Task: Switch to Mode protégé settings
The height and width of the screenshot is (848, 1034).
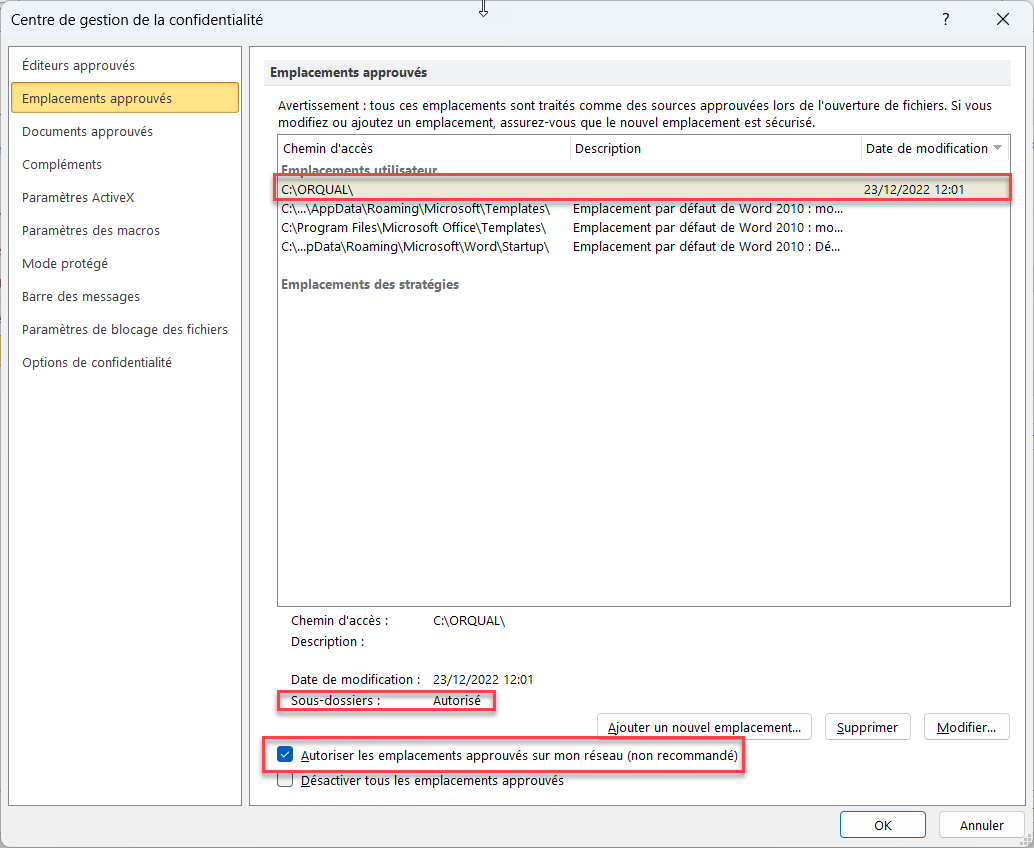Action: [65, 264]
